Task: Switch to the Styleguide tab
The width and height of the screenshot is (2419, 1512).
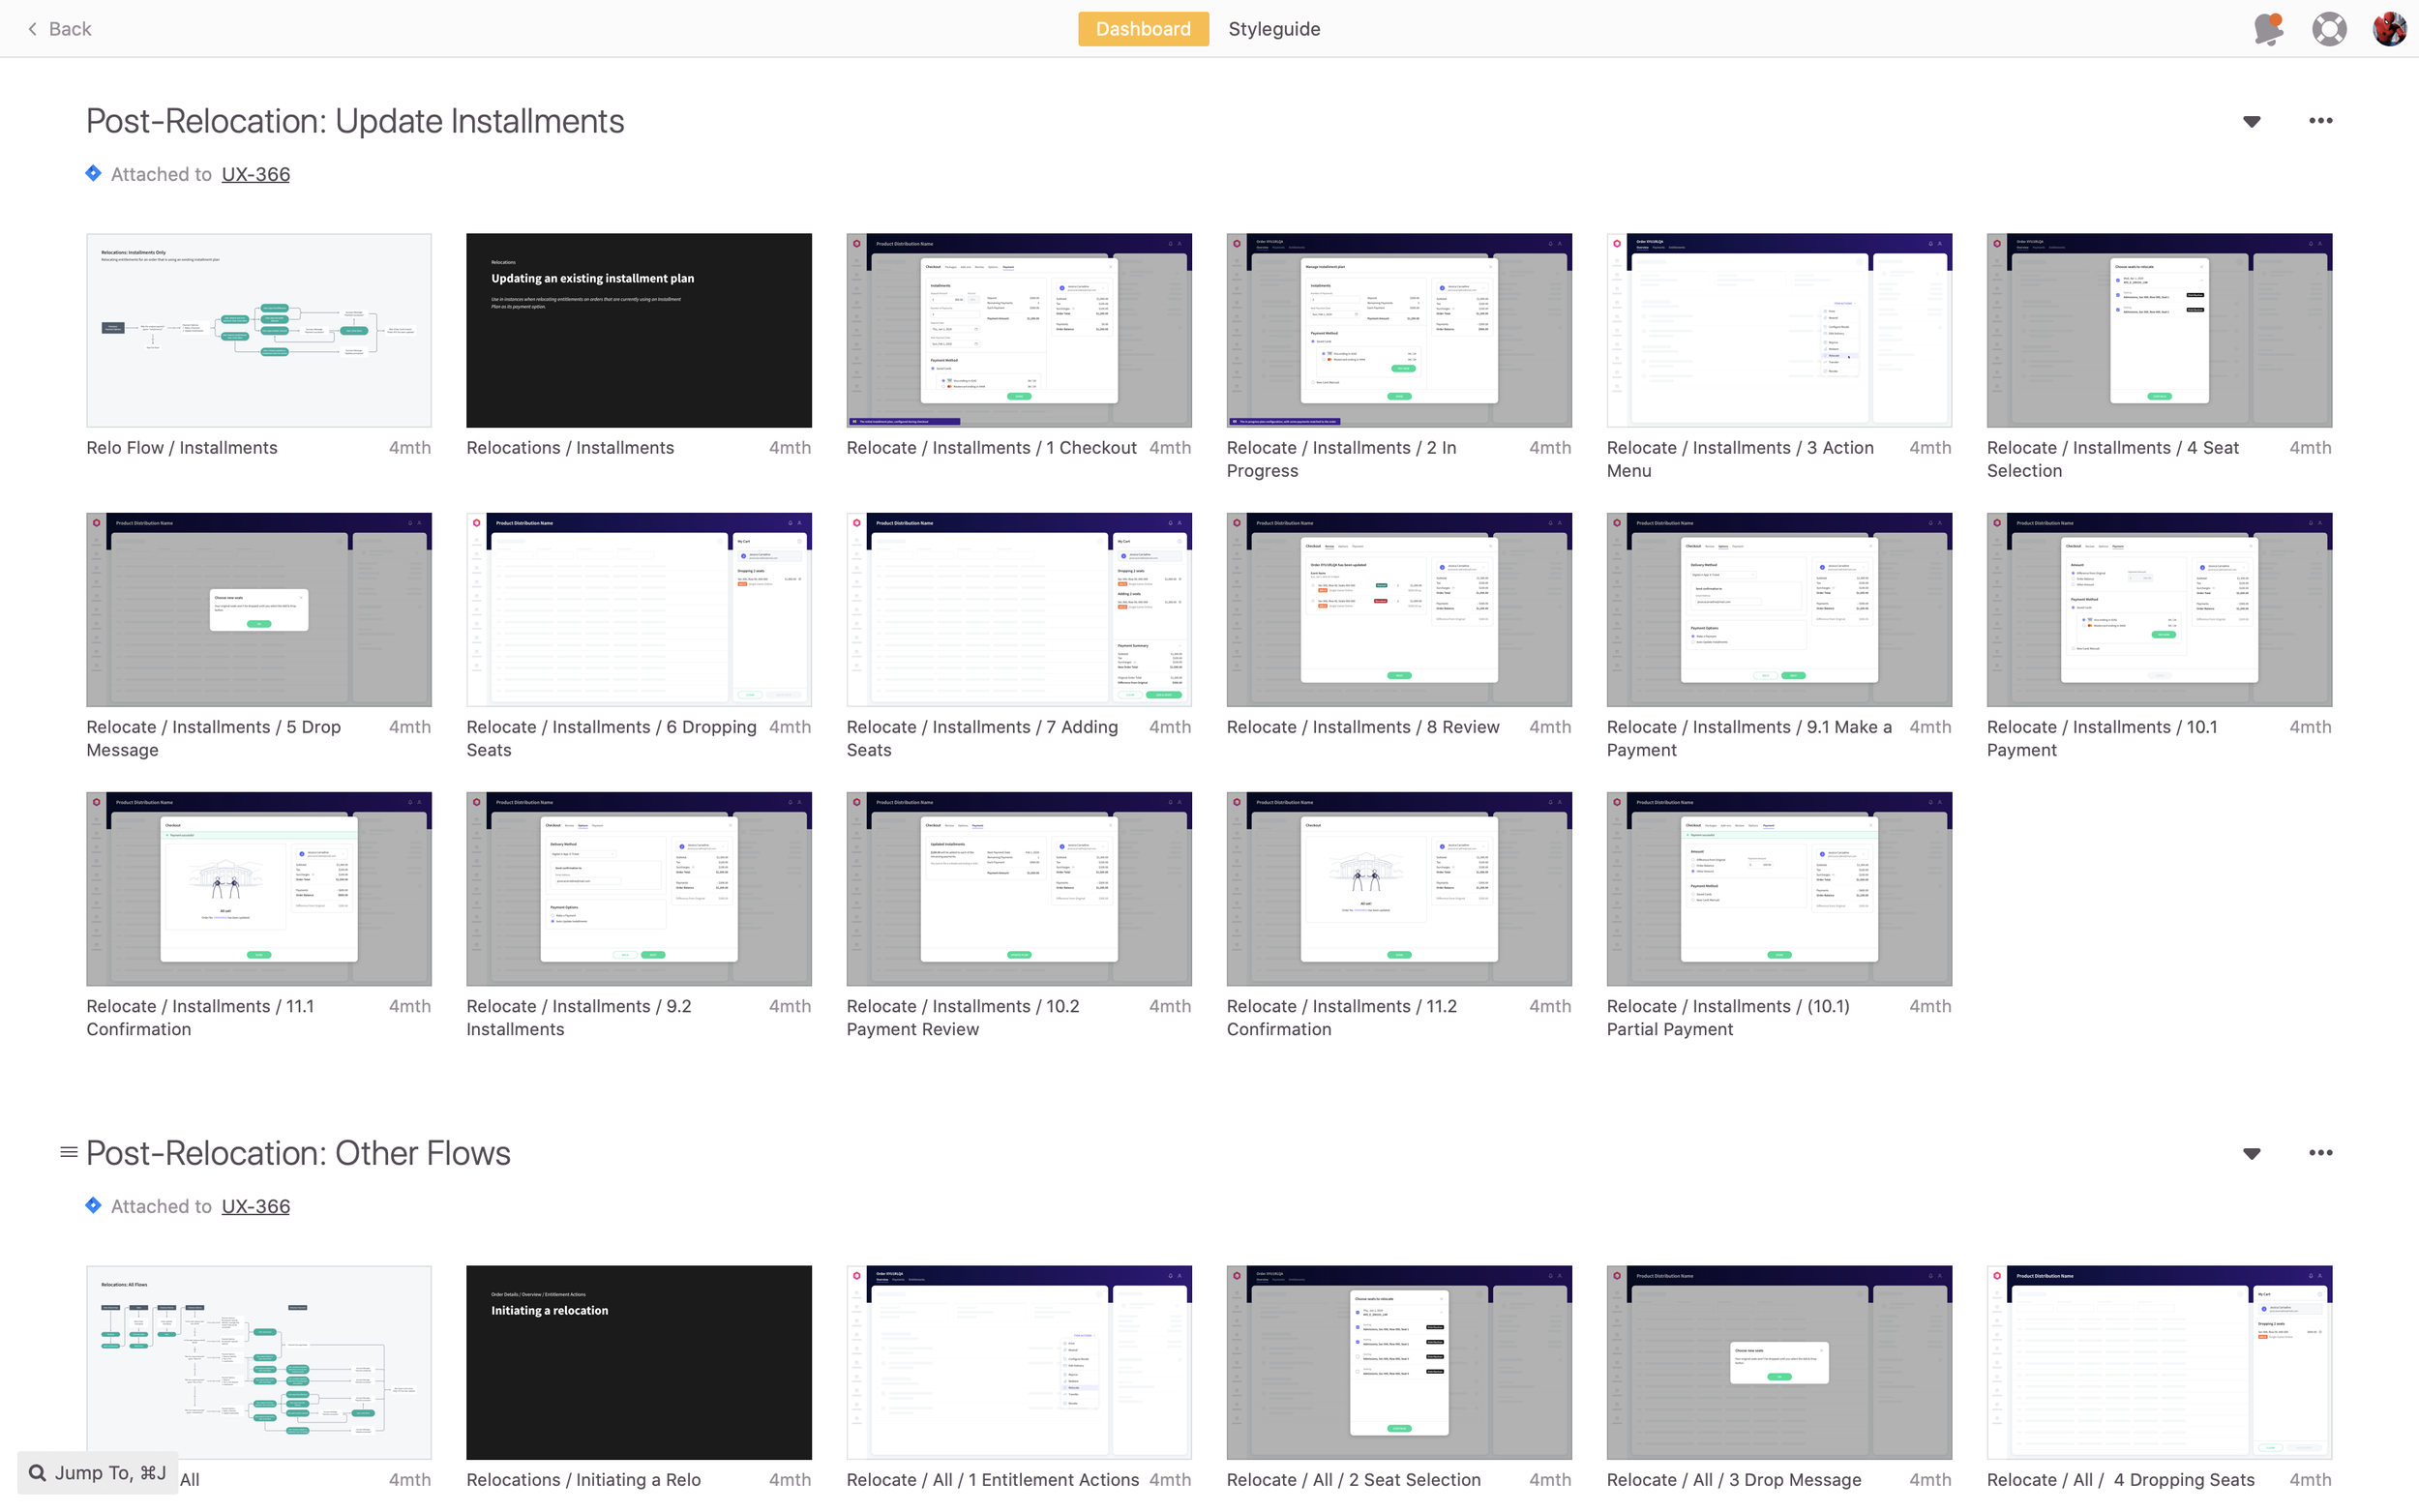Action: (1274, 29)
